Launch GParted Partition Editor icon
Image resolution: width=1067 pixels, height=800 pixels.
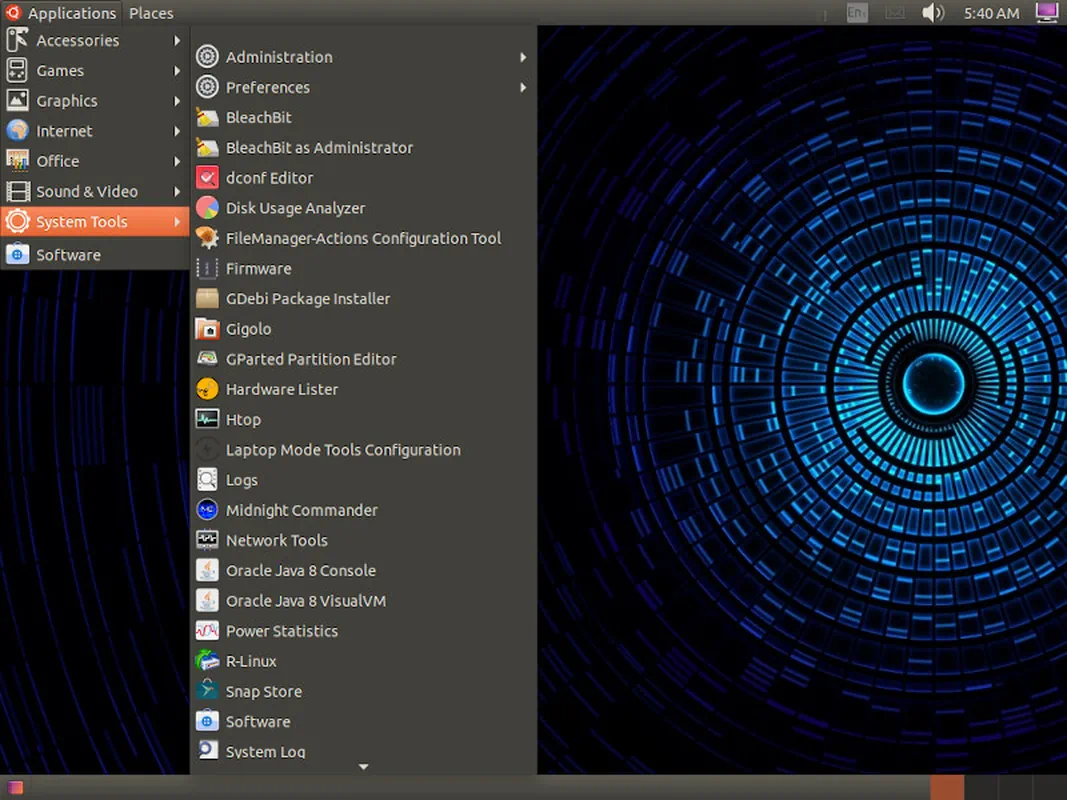point(207,359)
